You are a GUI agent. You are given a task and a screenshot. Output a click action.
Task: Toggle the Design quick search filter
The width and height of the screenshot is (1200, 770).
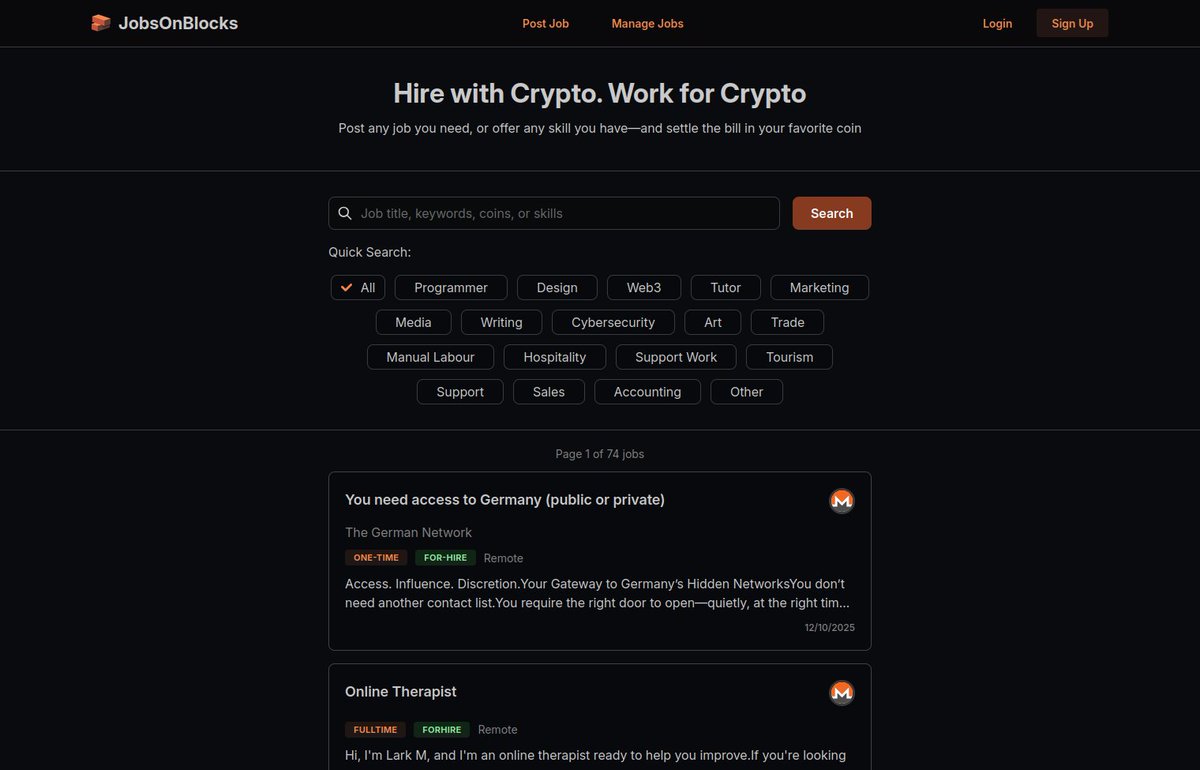pyautogui.click(x=557, y=287)
